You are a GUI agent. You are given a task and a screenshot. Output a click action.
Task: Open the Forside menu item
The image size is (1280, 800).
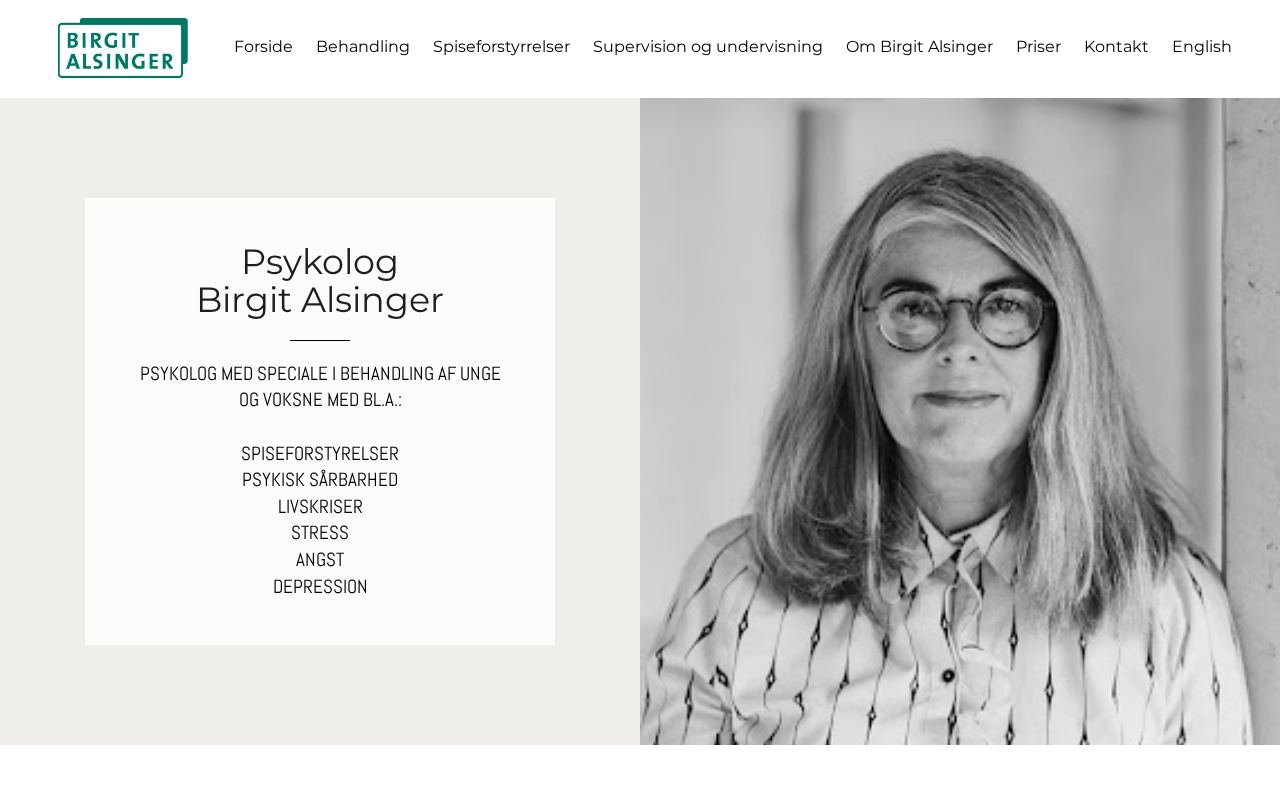(263, 47)
